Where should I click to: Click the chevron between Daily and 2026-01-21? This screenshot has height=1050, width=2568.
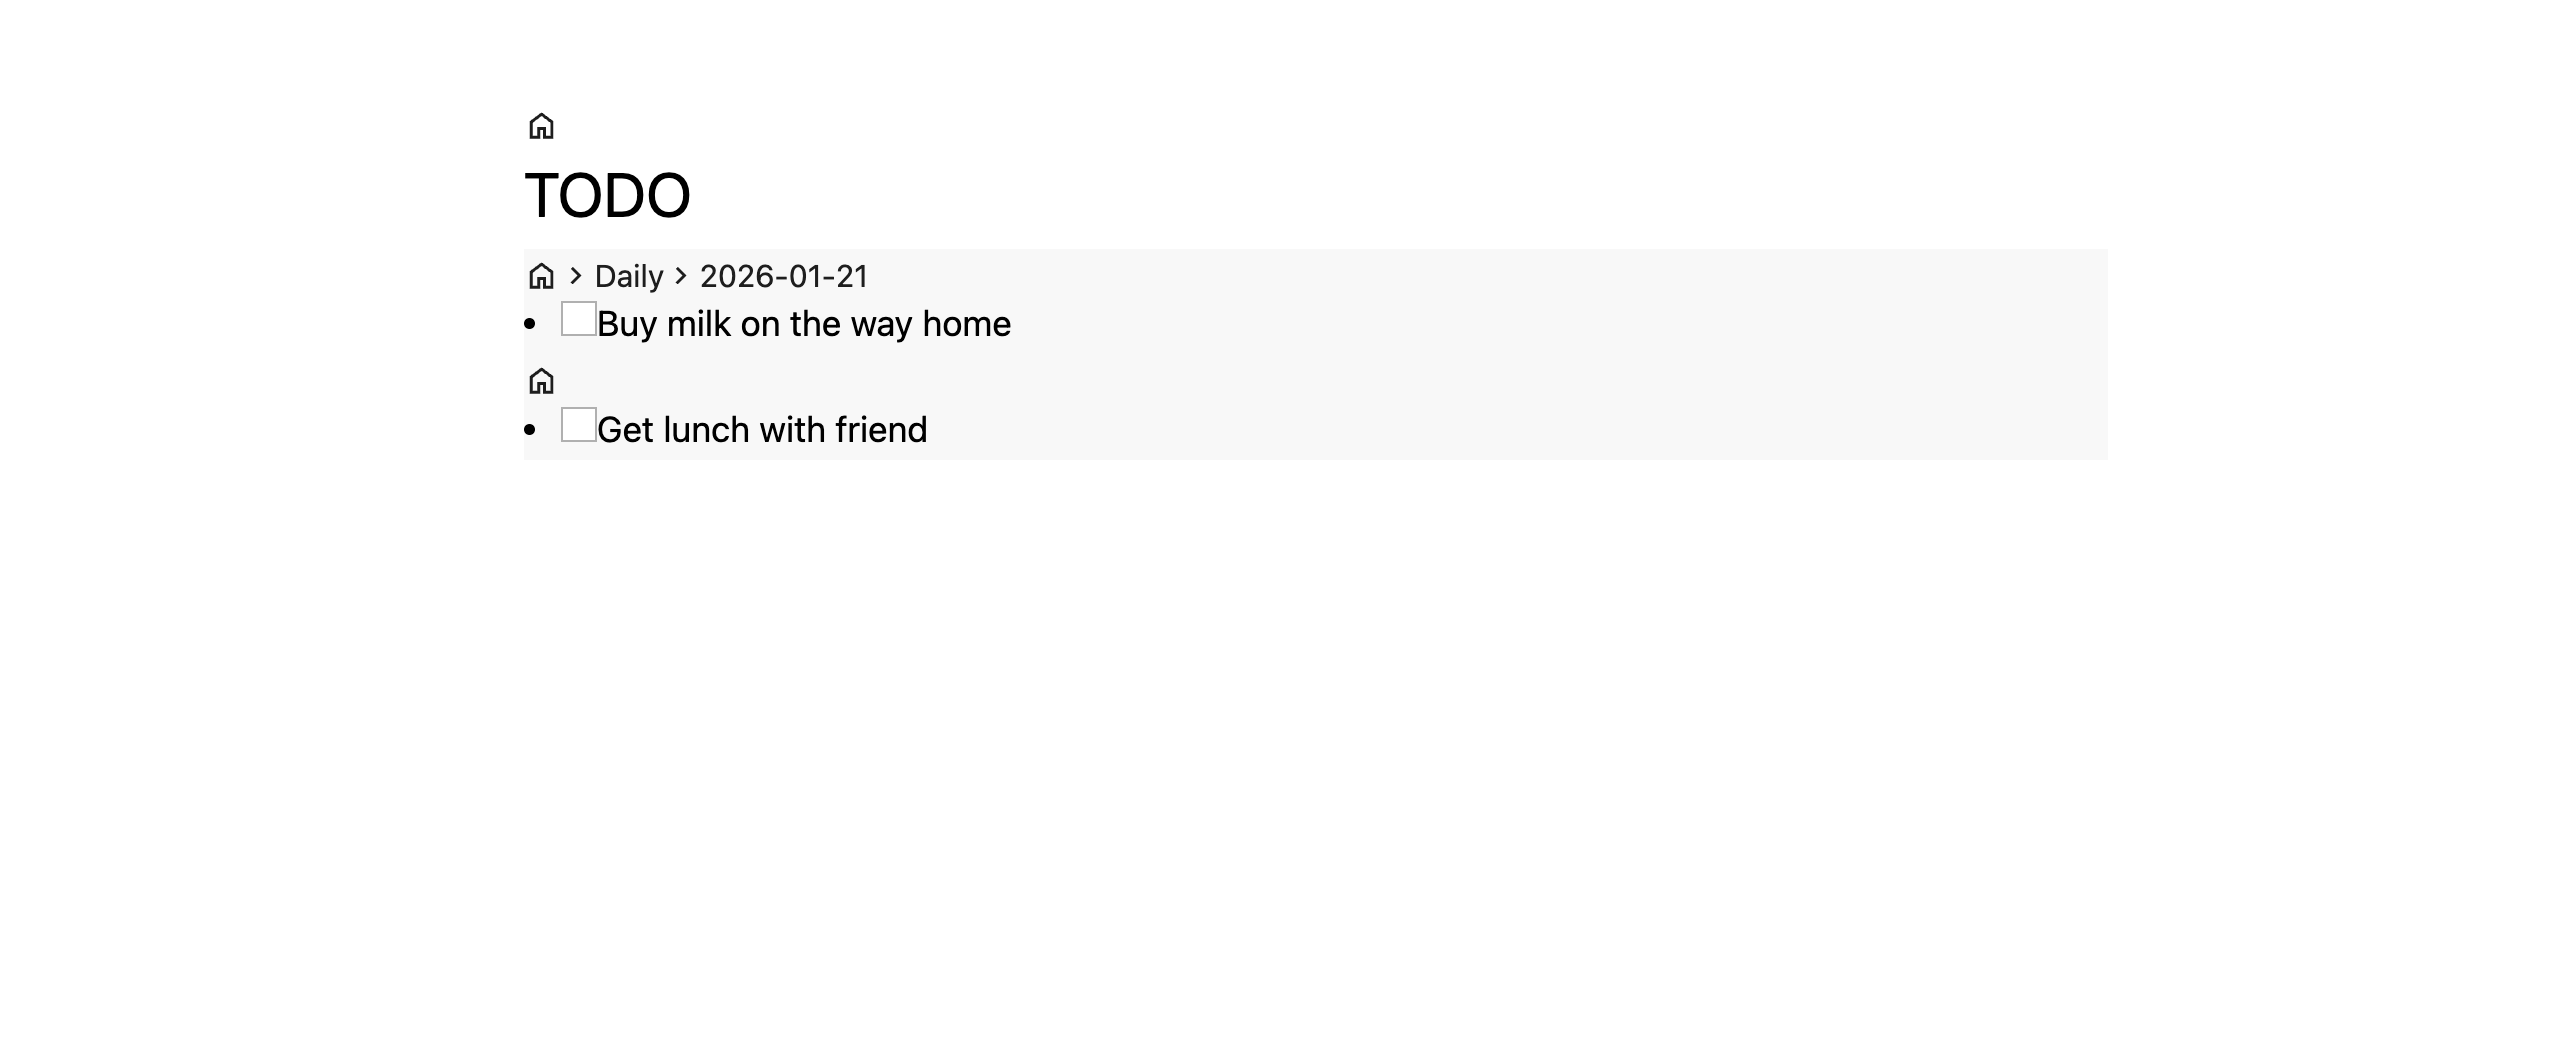(681, 276)
